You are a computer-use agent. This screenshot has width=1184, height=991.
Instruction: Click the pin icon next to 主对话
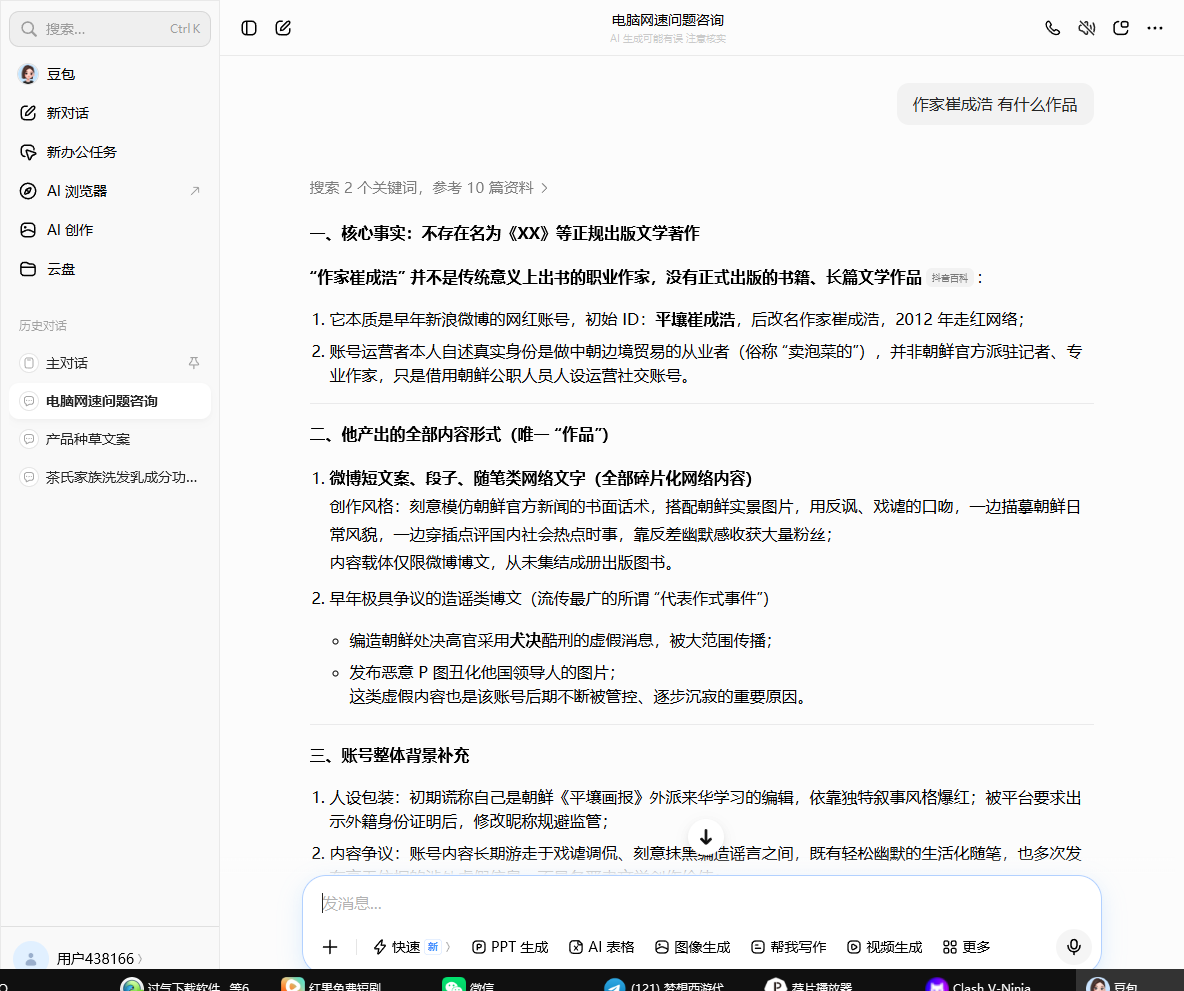194,363
